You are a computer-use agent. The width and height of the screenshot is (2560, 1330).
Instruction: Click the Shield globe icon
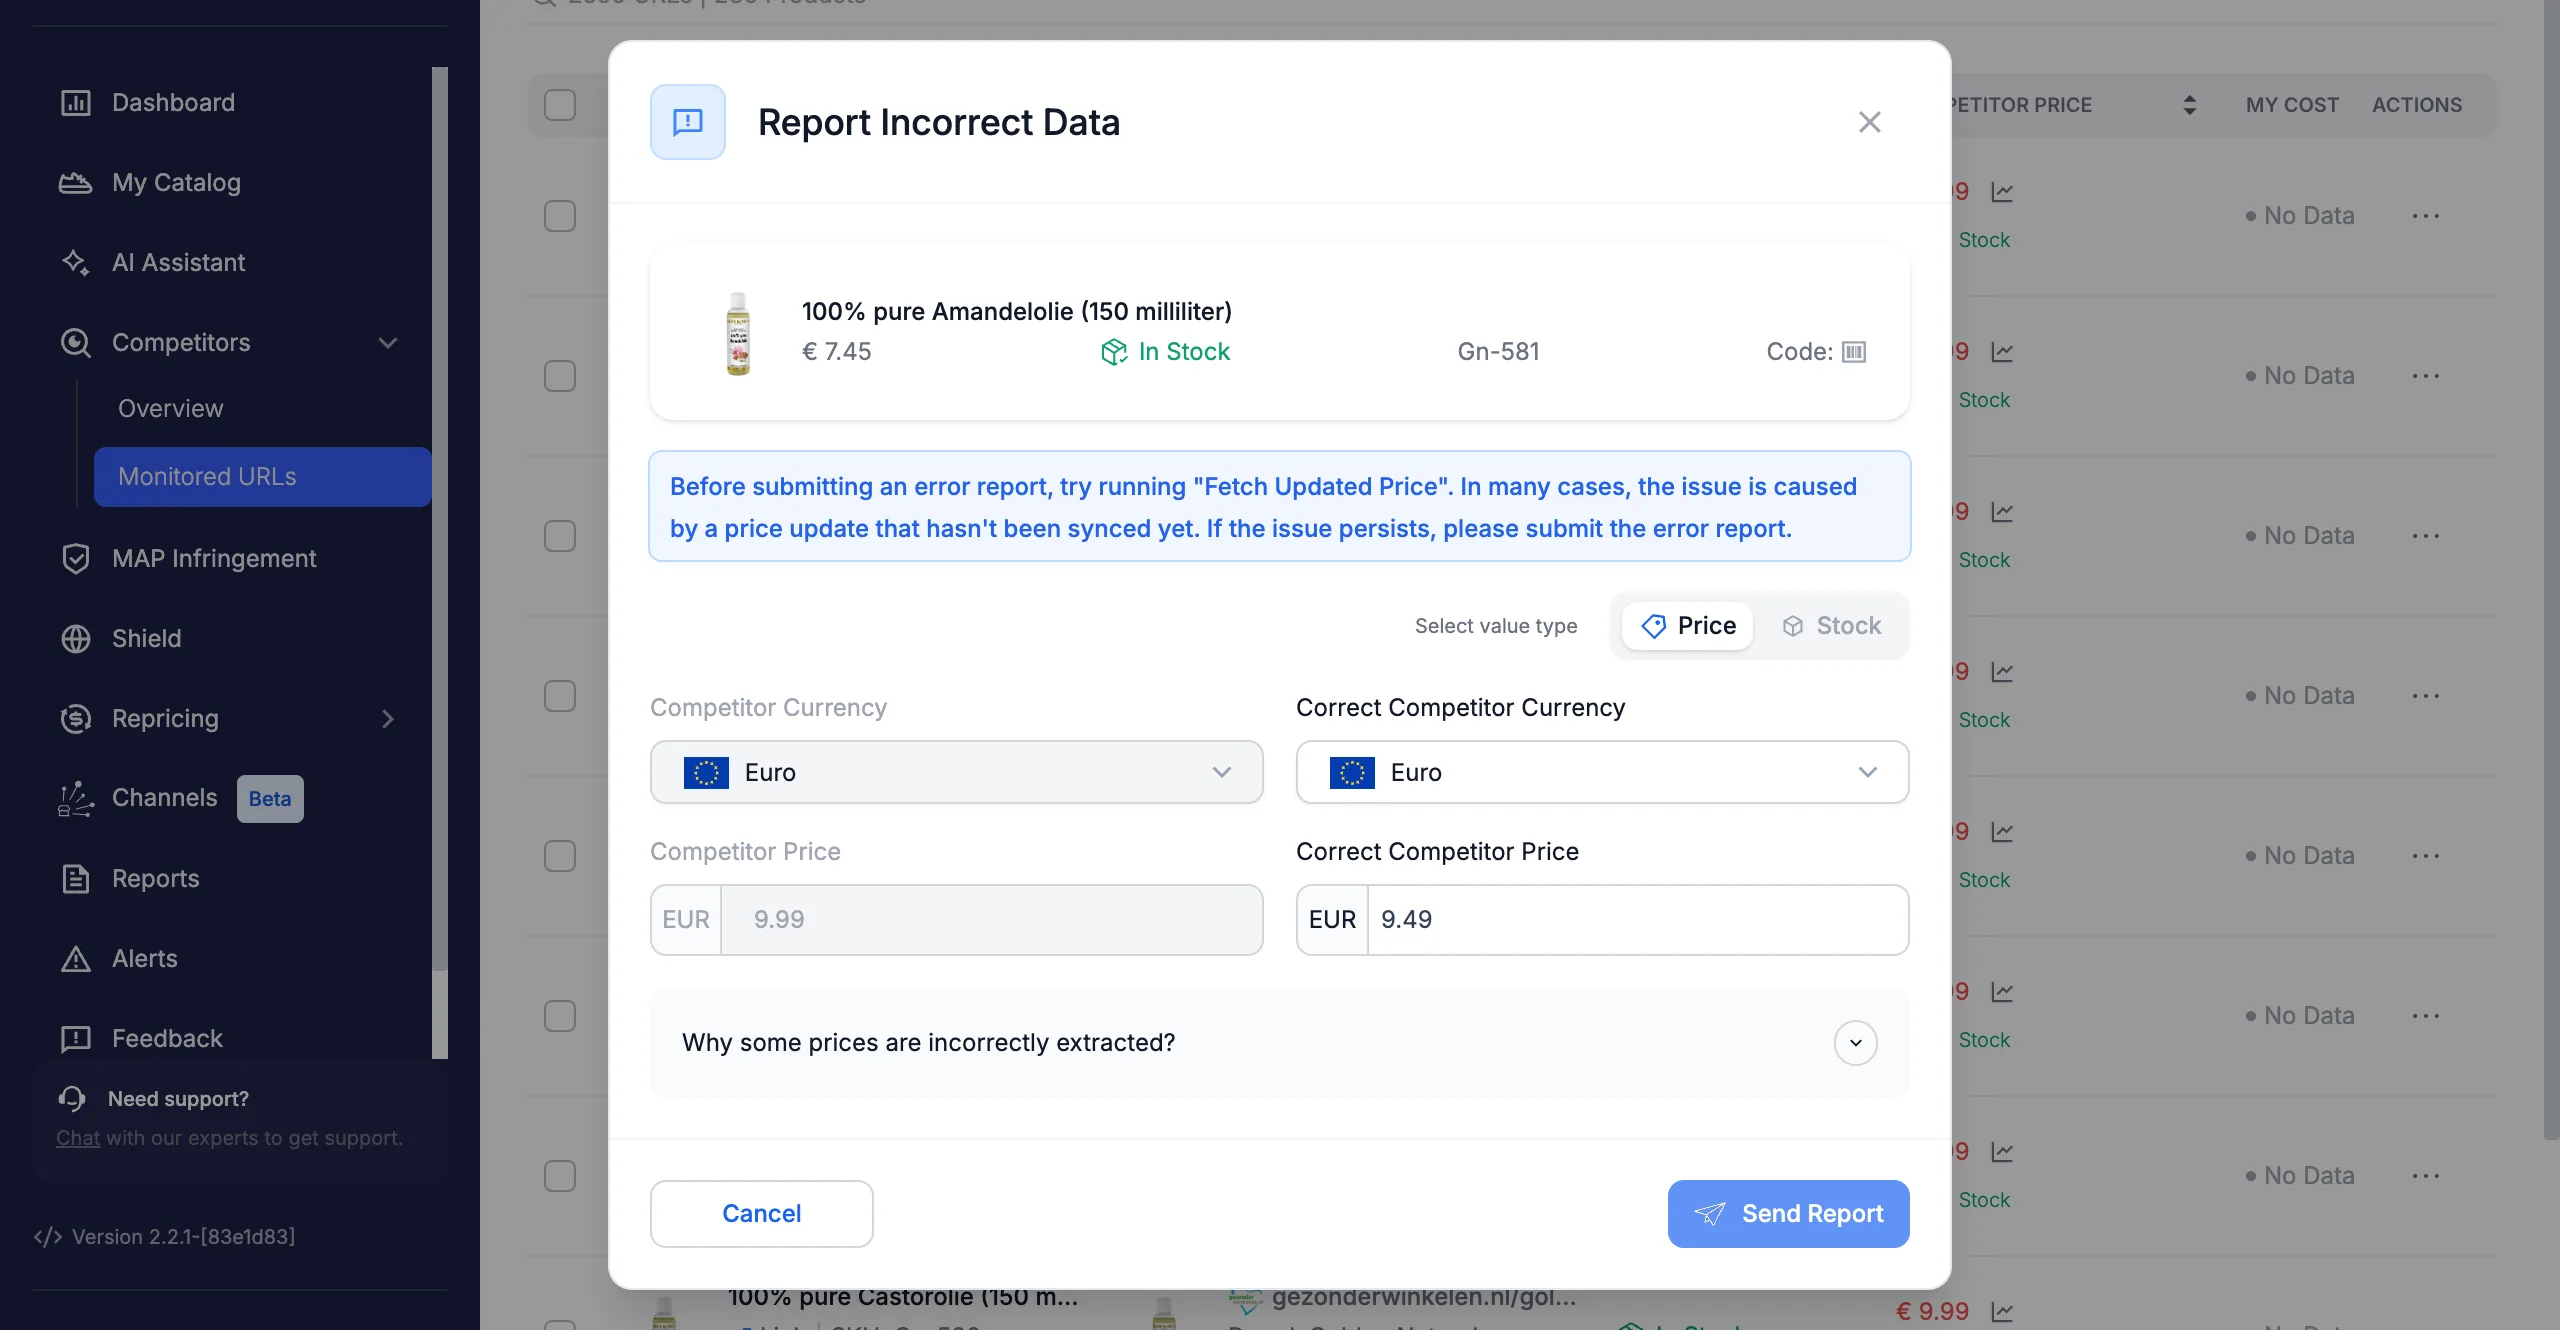coord(76,638)
